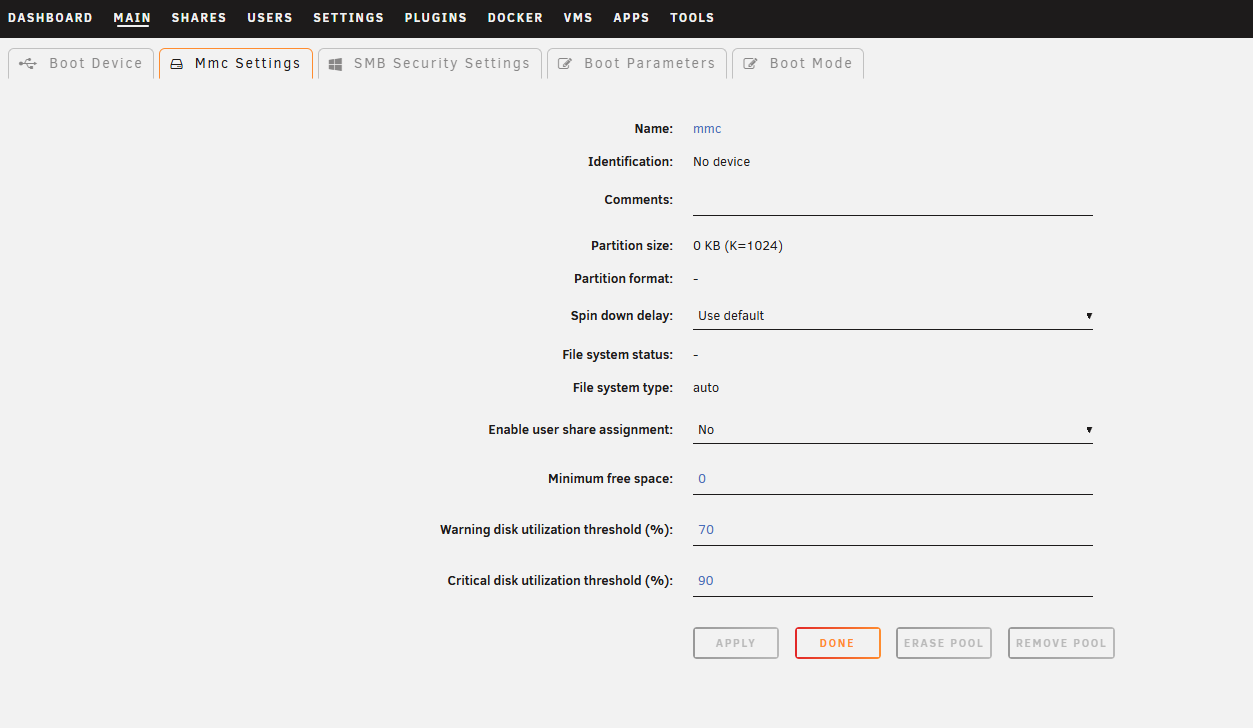Open the Spin down delay dropdown
Viewport: 1253px width, 728px height.
tap(893, 316)
